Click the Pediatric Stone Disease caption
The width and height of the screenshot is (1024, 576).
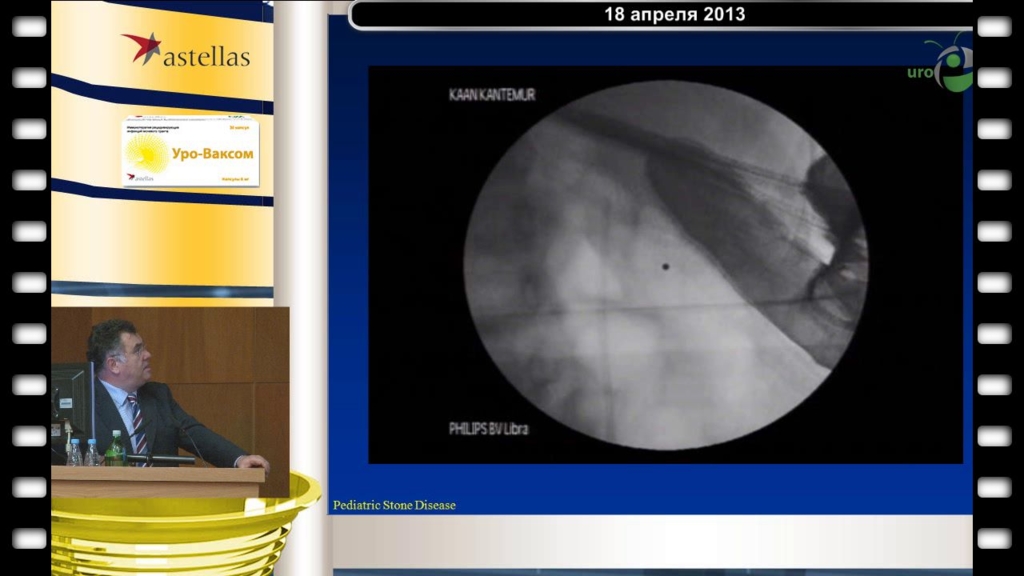click(394, 505)
